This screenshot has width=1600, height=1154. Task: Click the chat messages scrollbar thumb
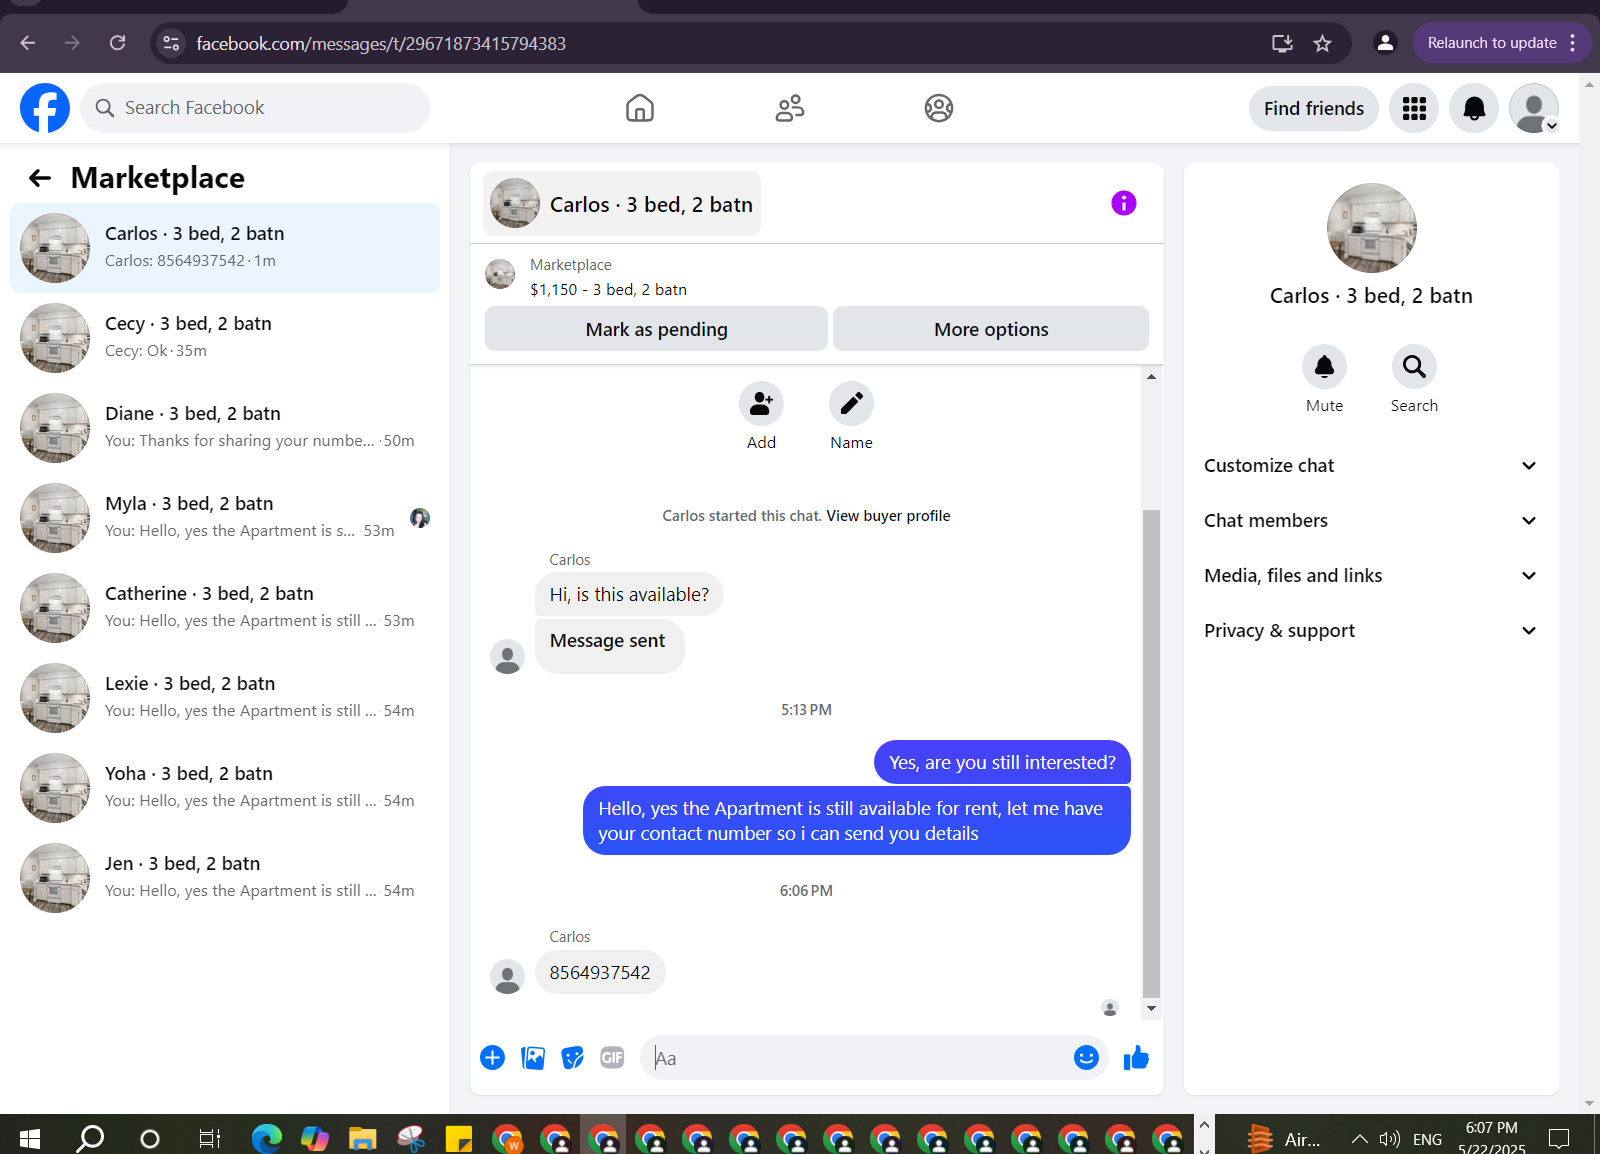click(x=1151, y=753)
